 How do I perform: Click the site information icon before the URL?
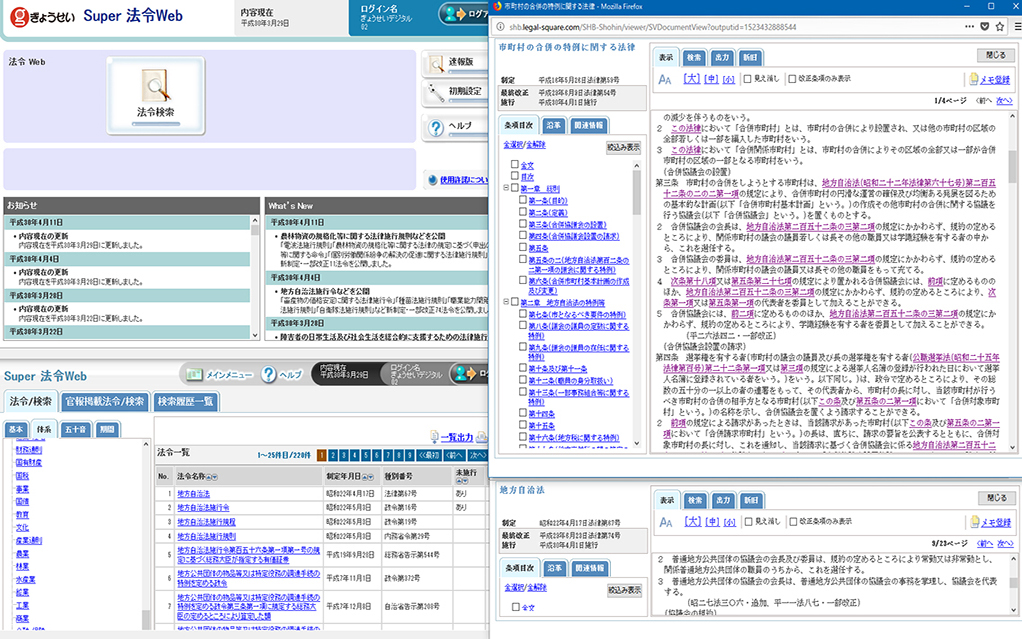click(x=501, y=27)
